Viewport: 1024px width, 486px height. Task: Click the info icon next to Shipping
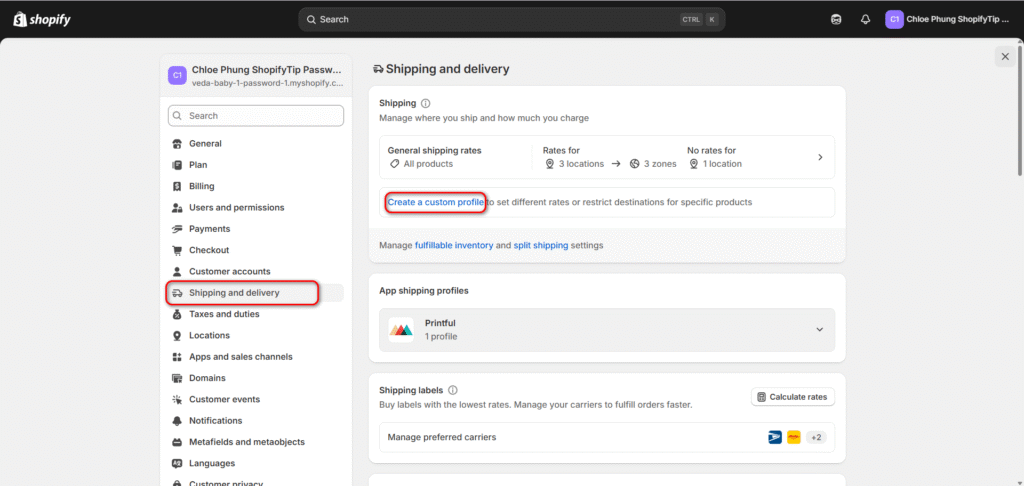[x=426, y=103]
